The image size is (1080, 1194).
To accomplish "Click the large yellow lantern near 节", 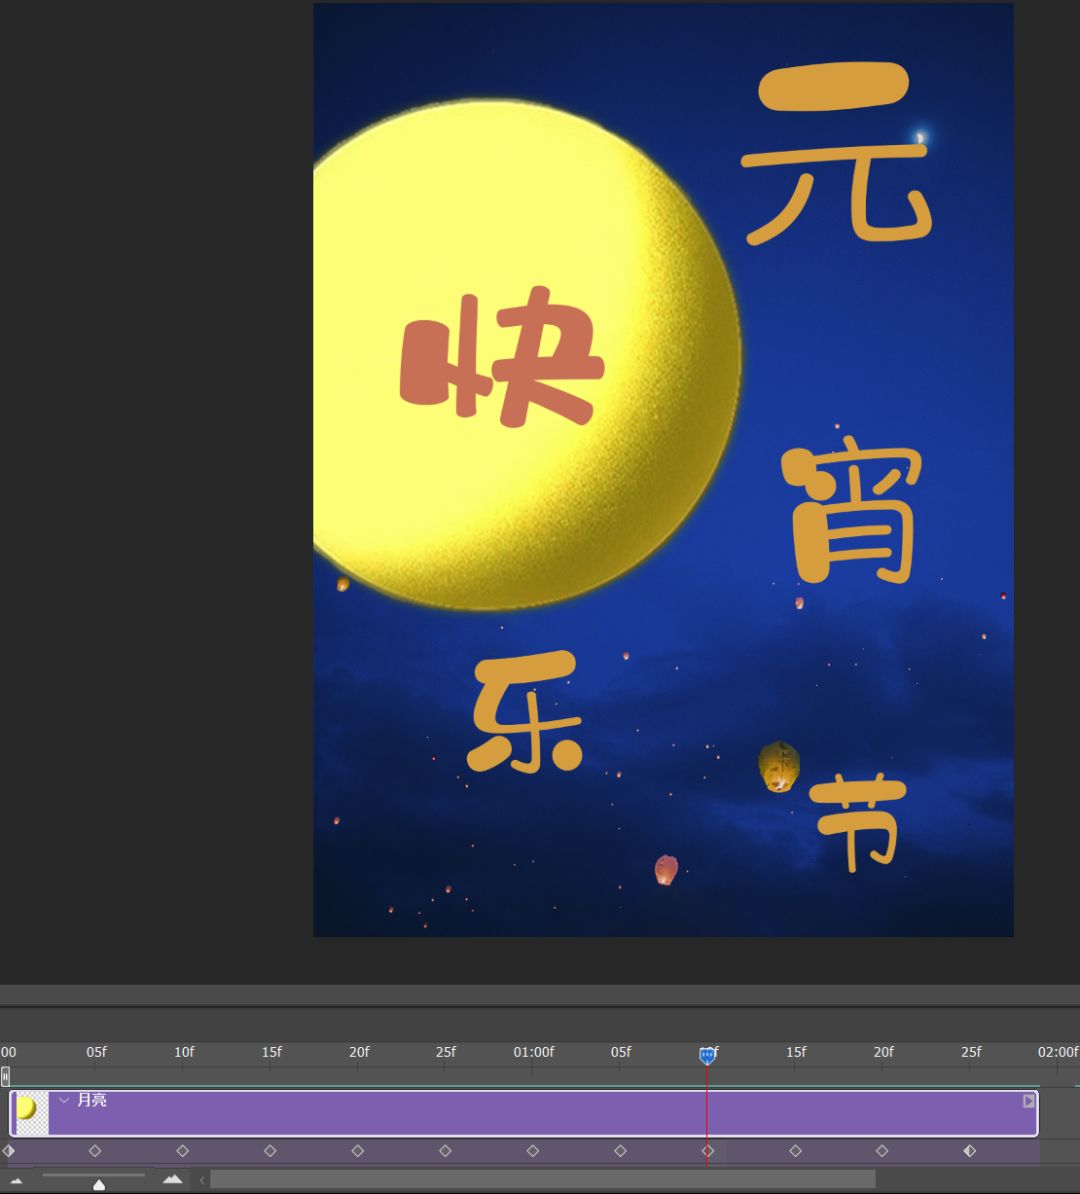I will [x=778, y=767].
